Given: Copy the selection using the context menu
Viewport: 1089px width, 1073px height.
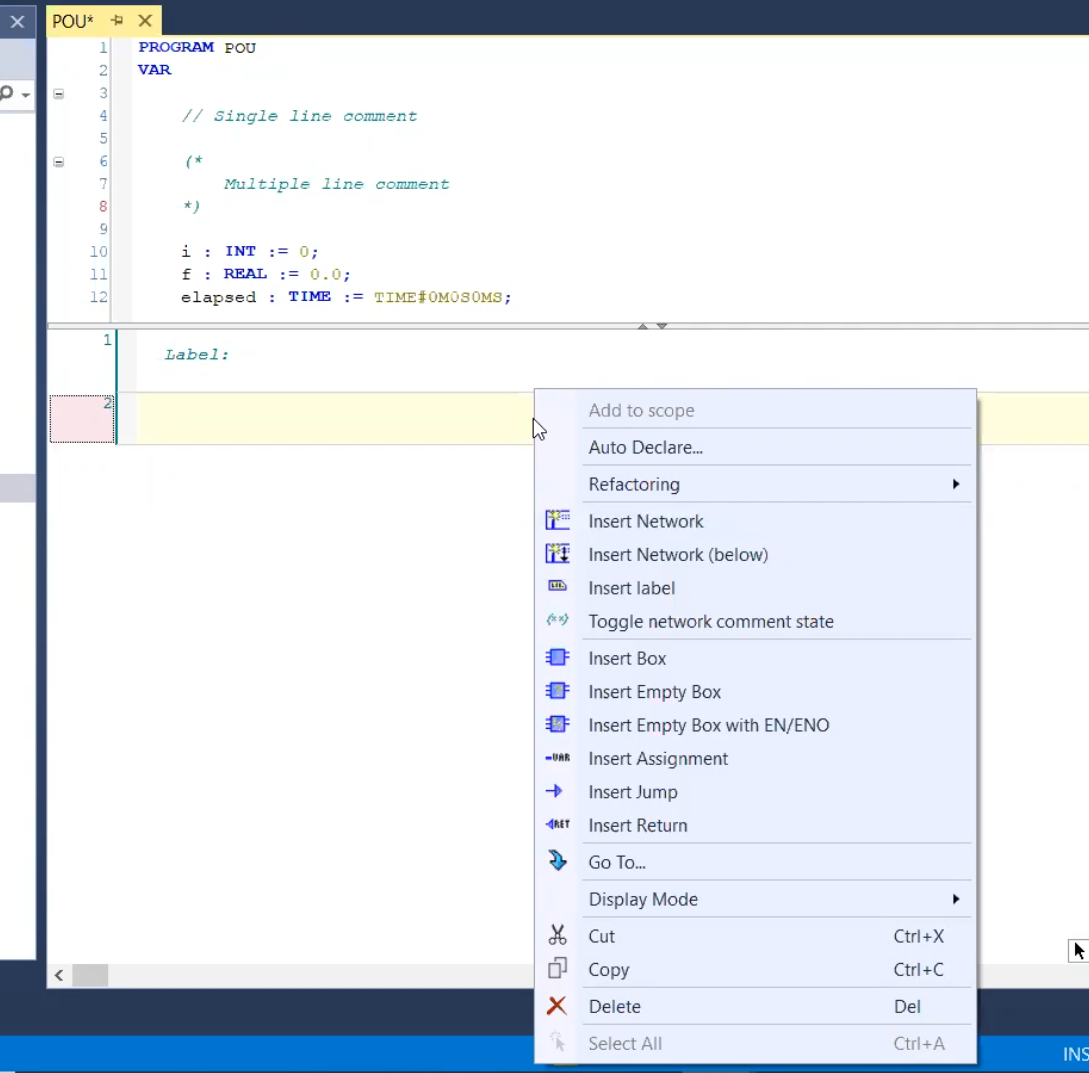Looking at the screenshot, I should [608, 969].
